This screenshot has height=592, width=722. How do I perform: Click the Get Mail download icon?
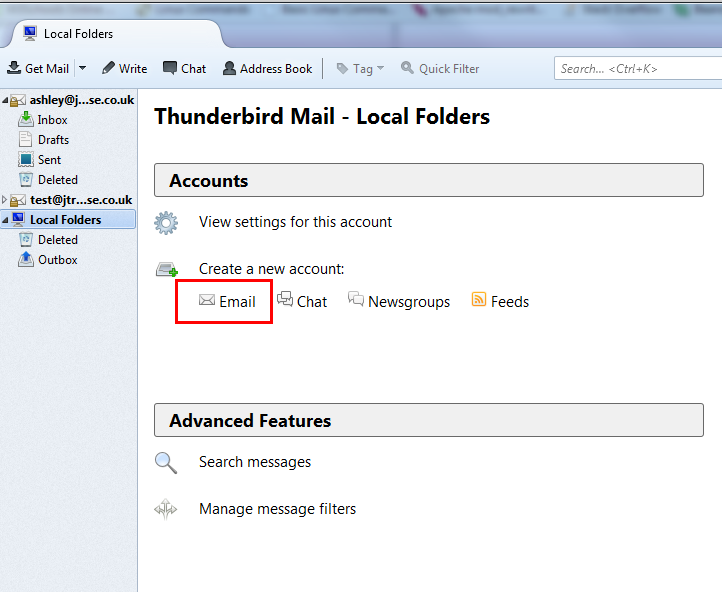click(x=14, y=68)
